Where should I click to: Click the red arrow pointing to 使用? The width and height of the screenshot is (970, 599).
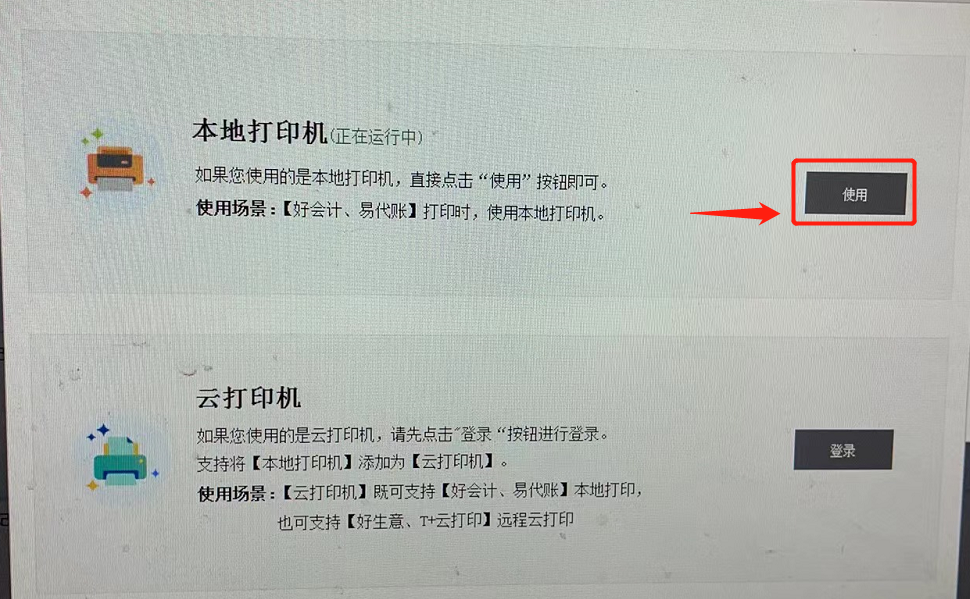point(735,213)
